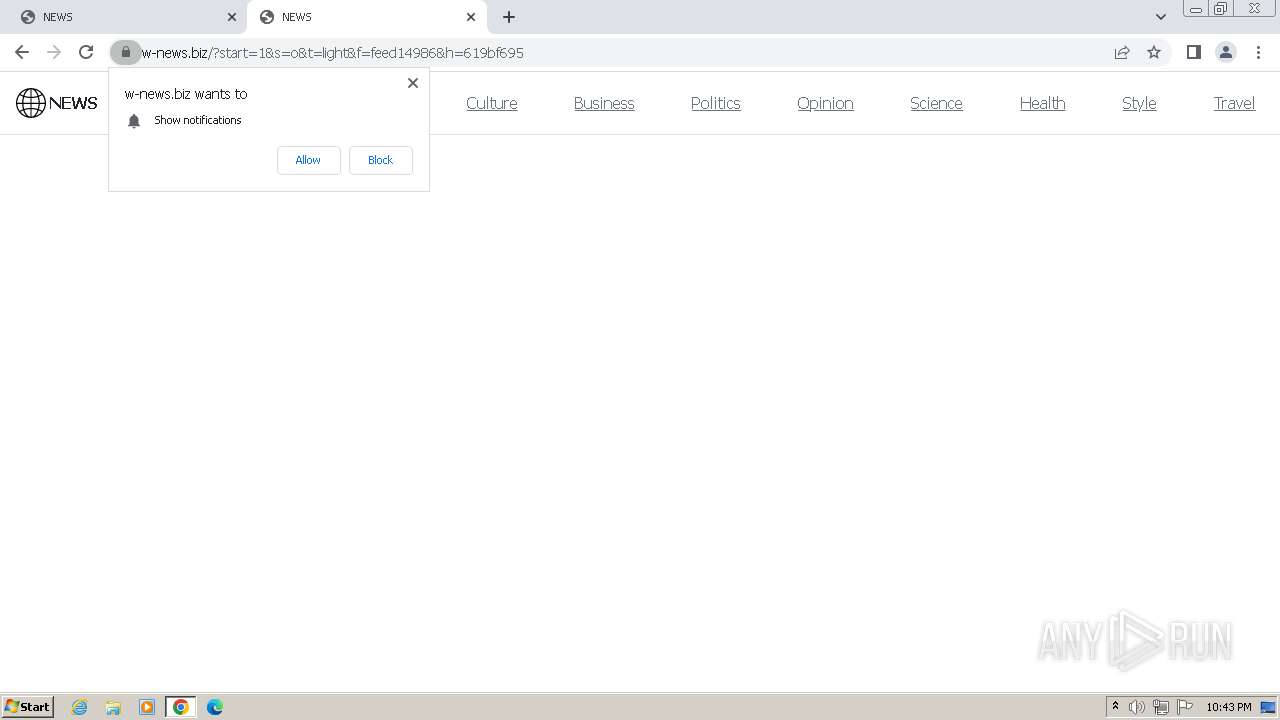1280x720 pixels.
Task: Close the second NEWS tab
Action: [471, 17]
